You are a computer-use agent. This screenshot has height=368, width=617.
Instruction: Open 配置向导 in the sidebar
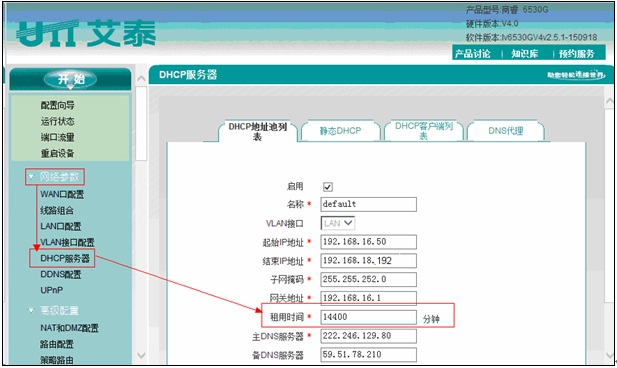pos(57,105)
